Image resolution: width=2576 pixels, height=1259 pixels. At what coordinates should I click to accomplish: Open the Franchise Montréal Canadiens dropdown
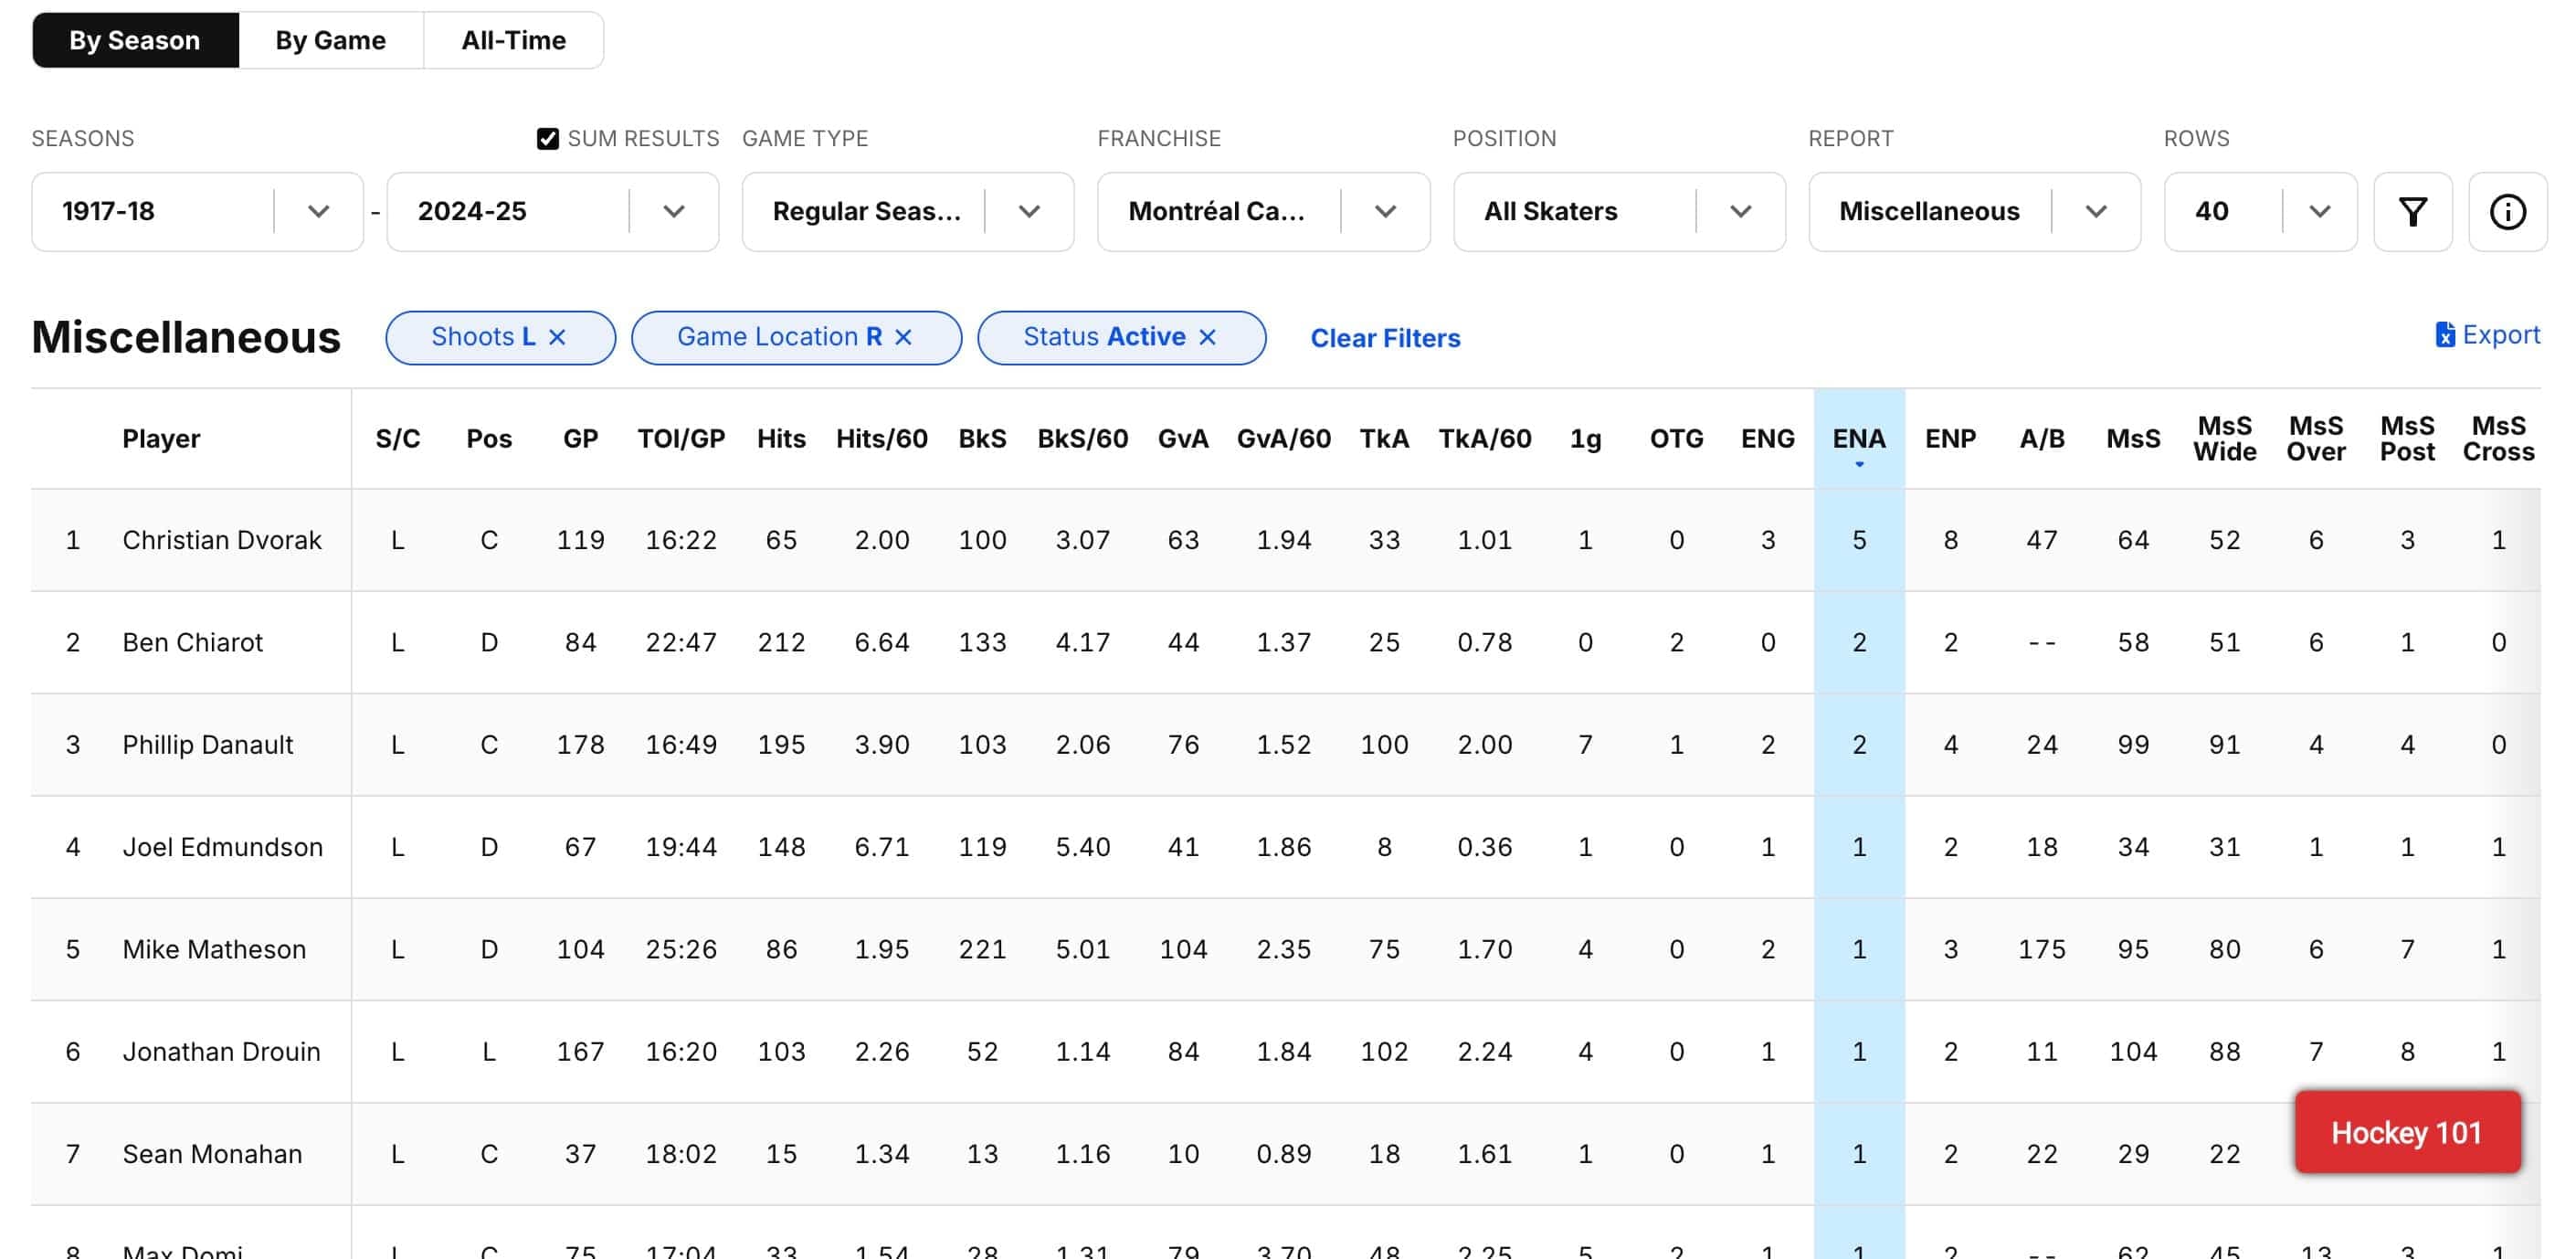tap(1384, 211)
